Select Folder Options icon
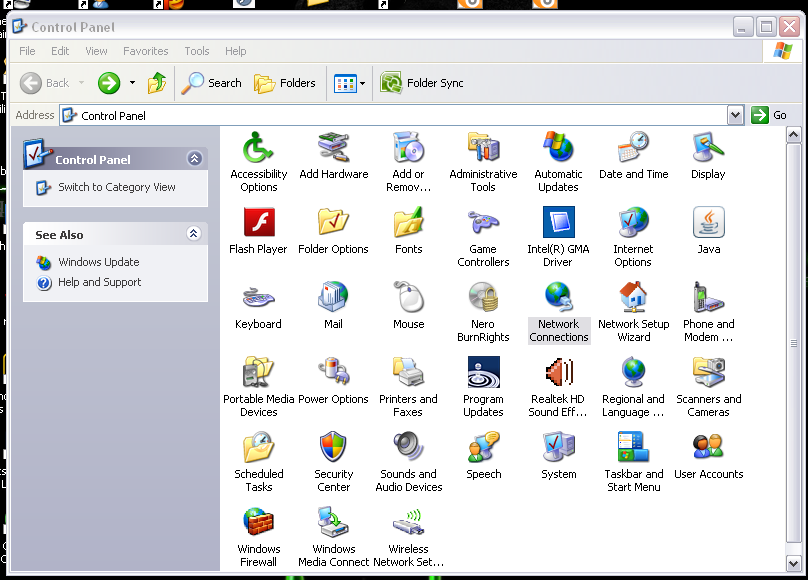This screenshot has height=580, width=808. pyautogui.click(x=333, y=222)
